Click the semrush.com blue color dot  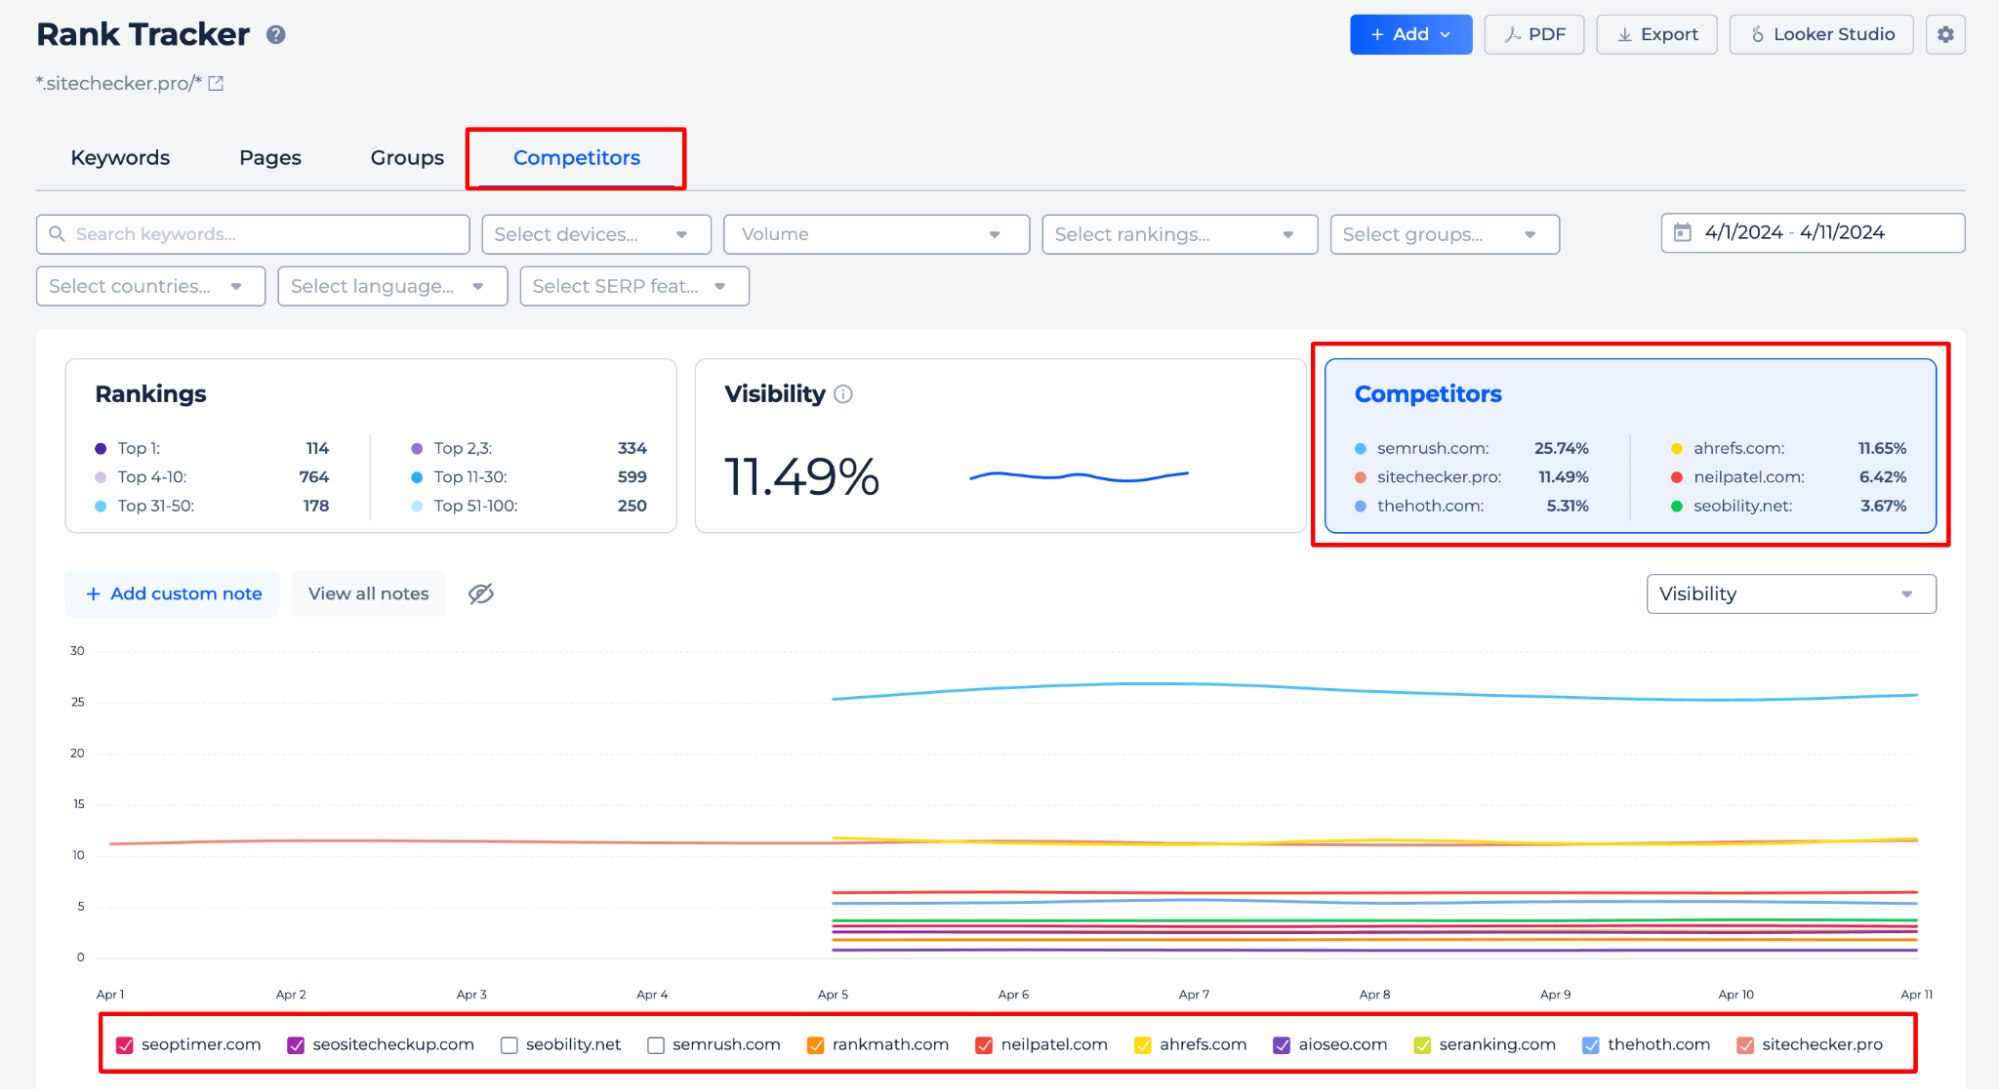click(1360, 449)
